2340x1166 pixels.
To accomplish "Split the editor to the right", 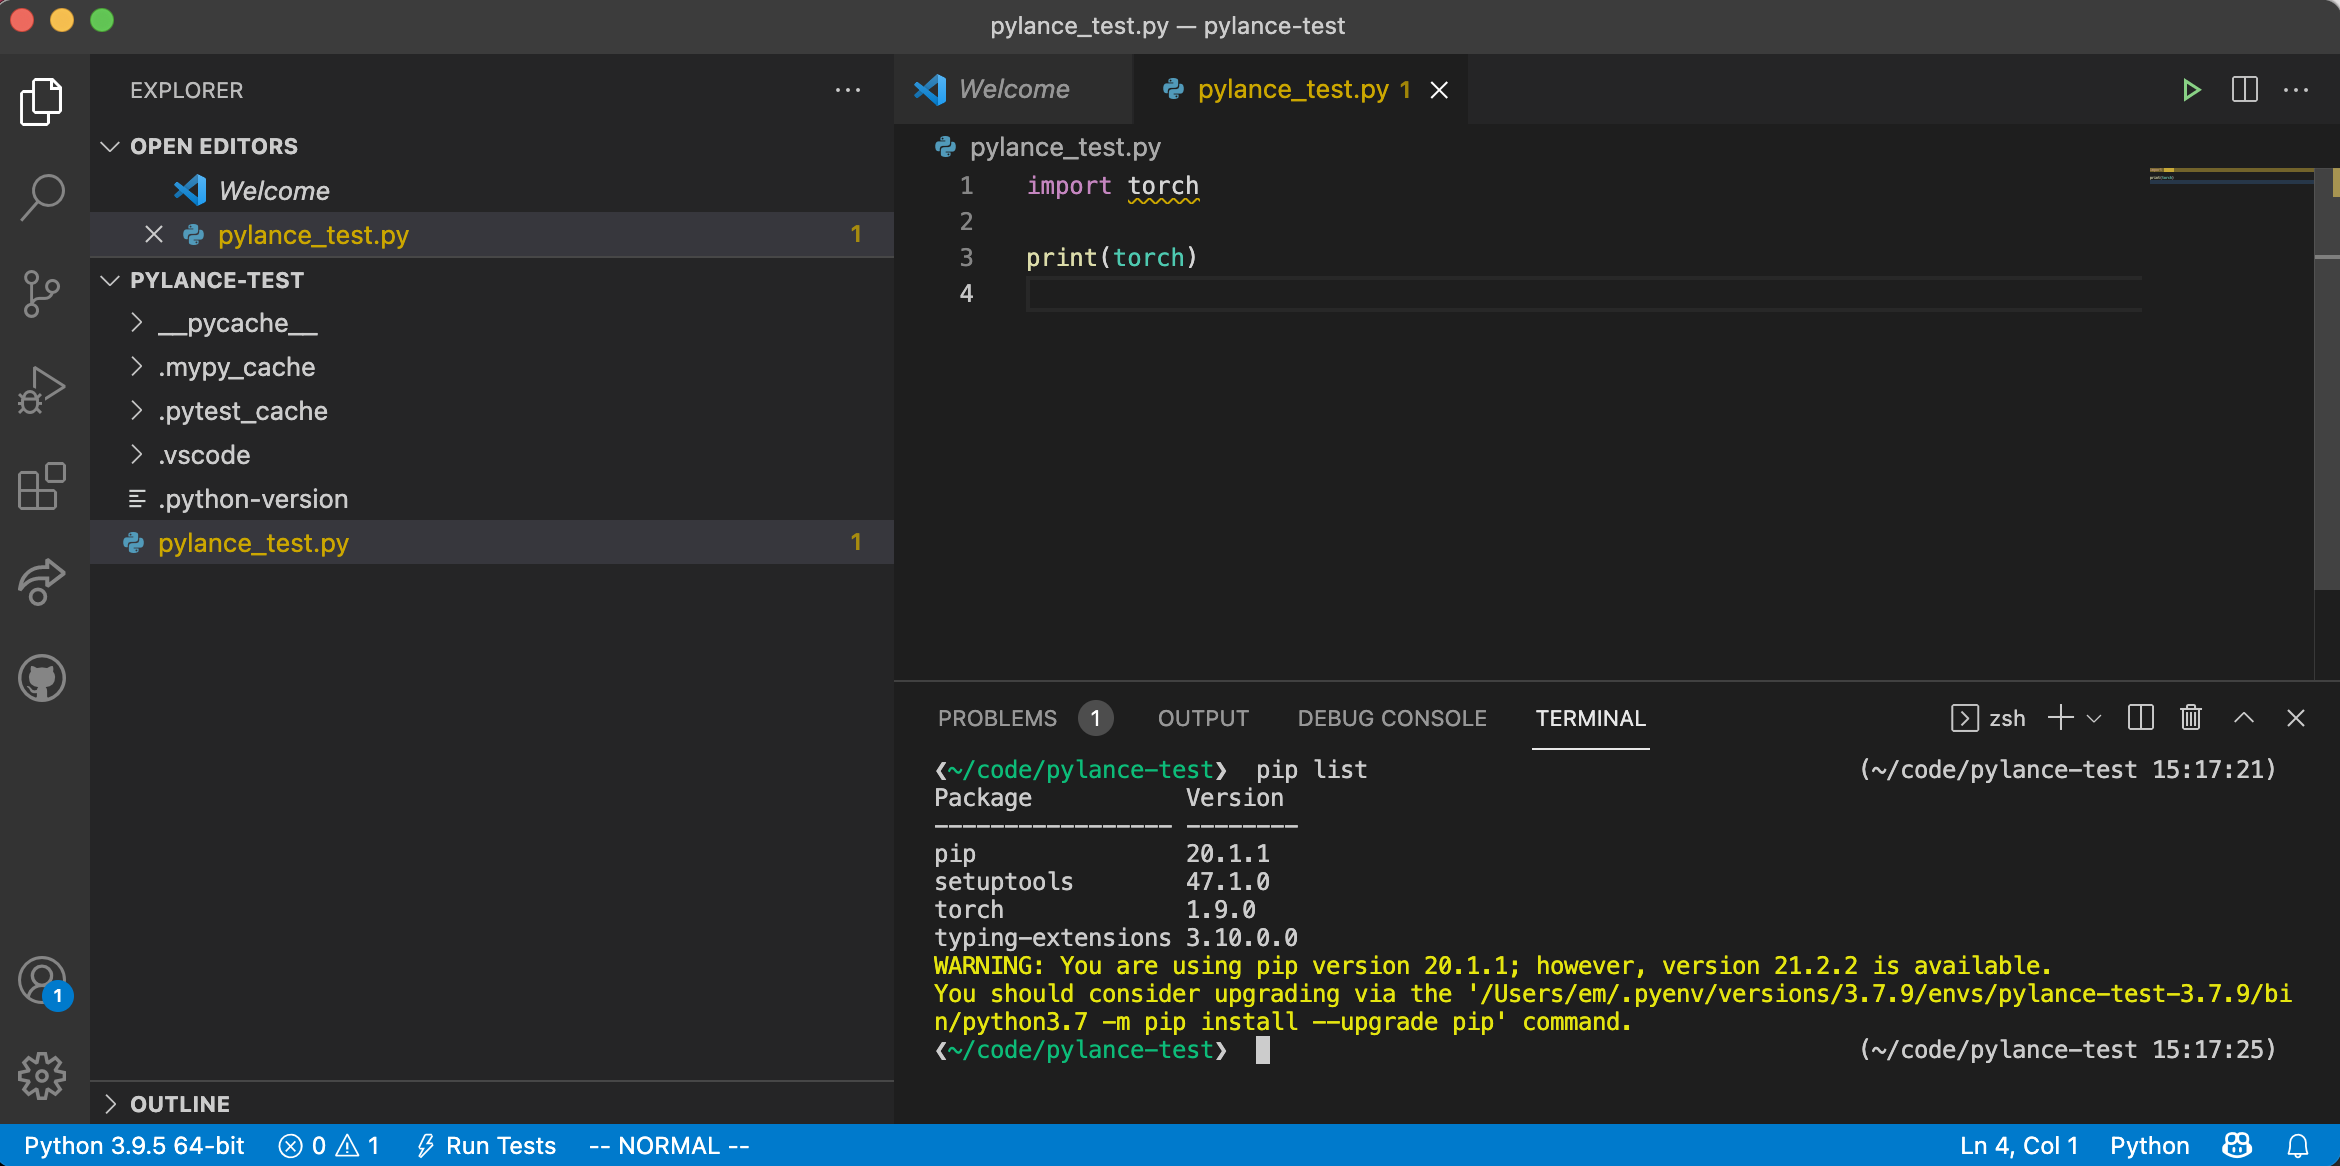I will coord(2244,90).
